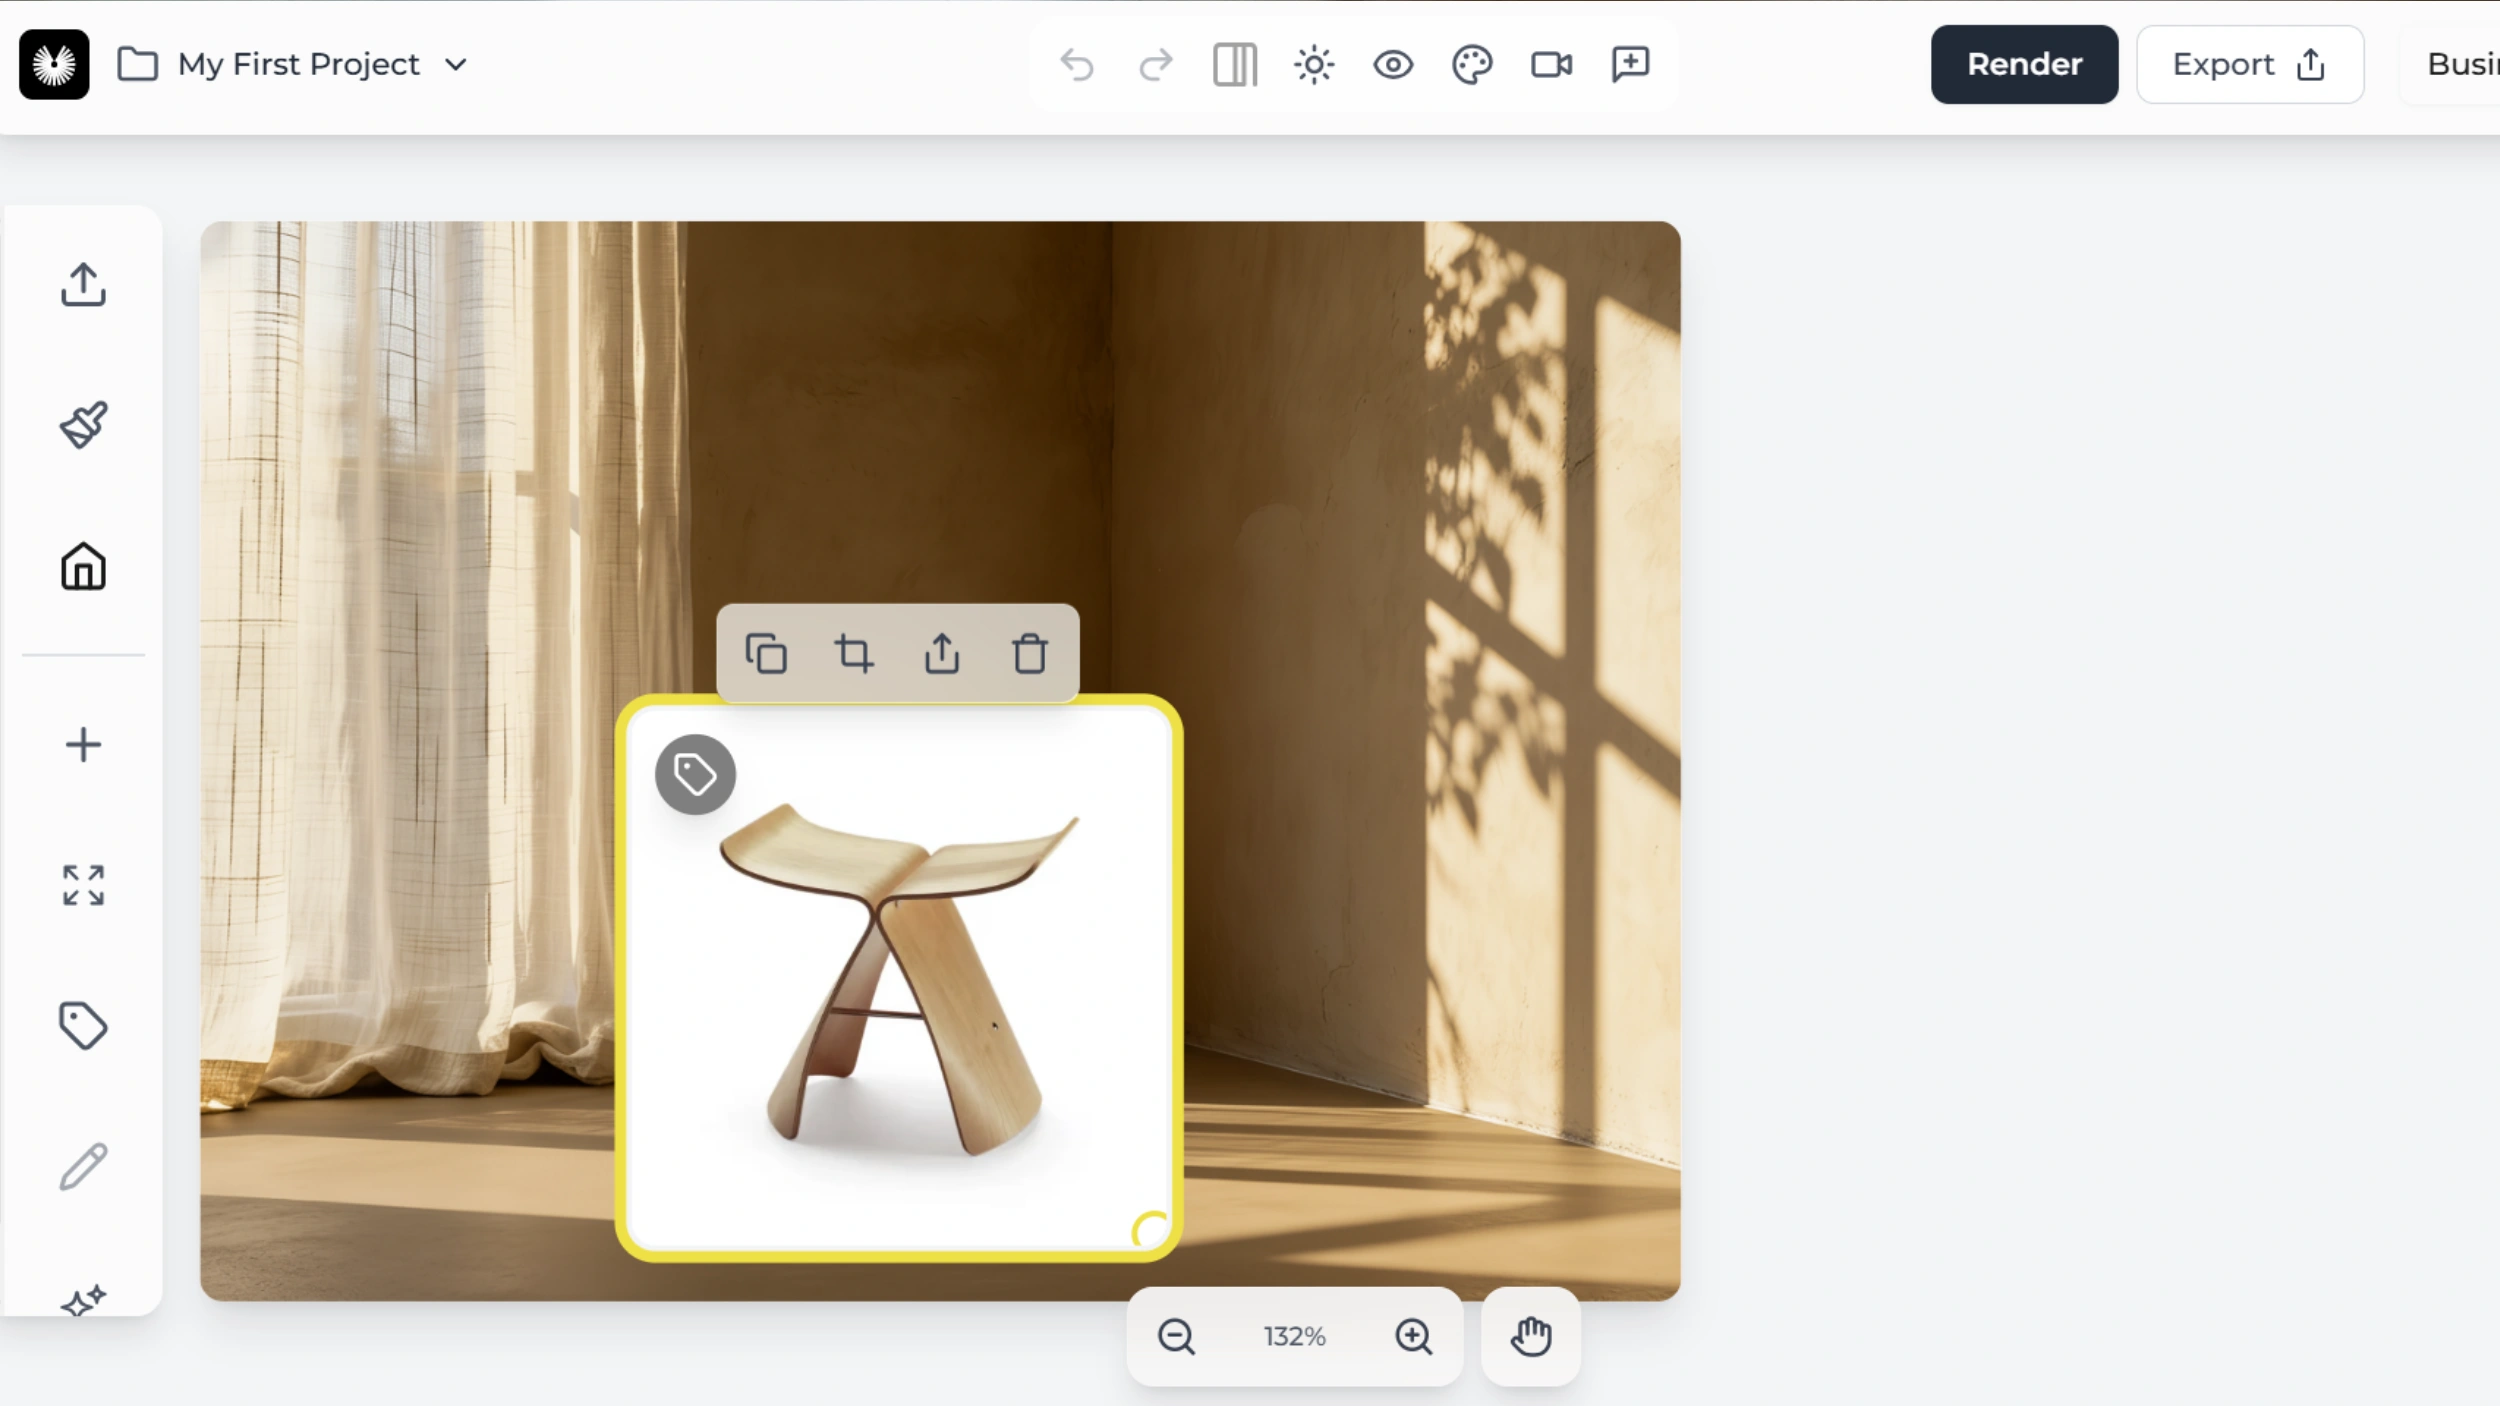The image size is (2500, 1406).
Task: Toggle the sun lighting settings
Action: [x=1313, y=65]
